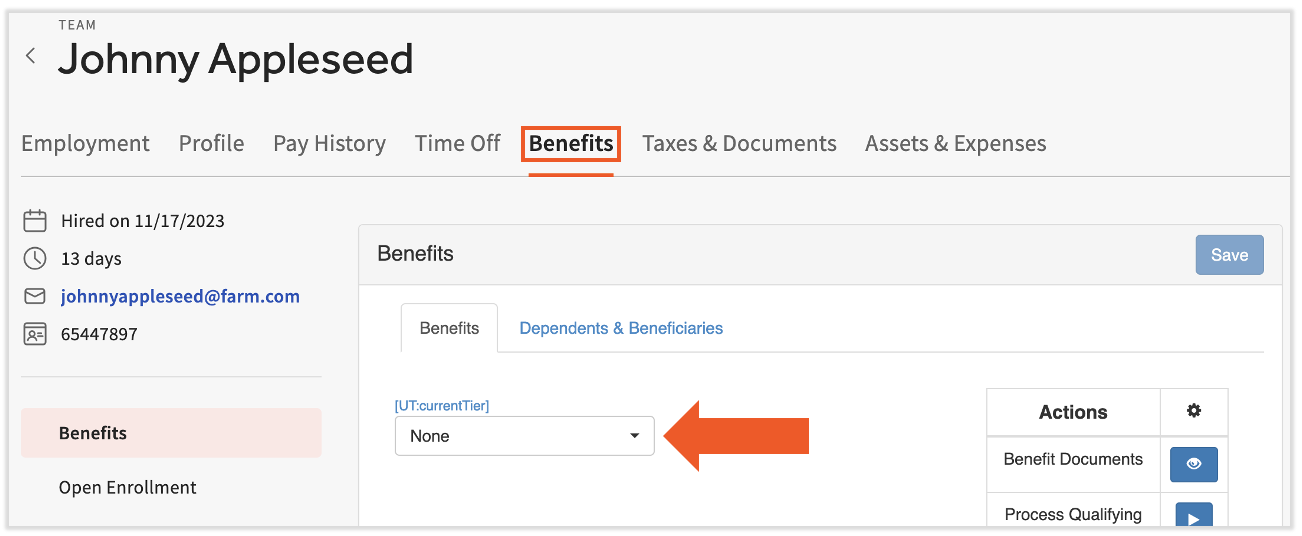Click the envelope email icon
Viewport: 1302px width, 536px height.
[35, 297]
